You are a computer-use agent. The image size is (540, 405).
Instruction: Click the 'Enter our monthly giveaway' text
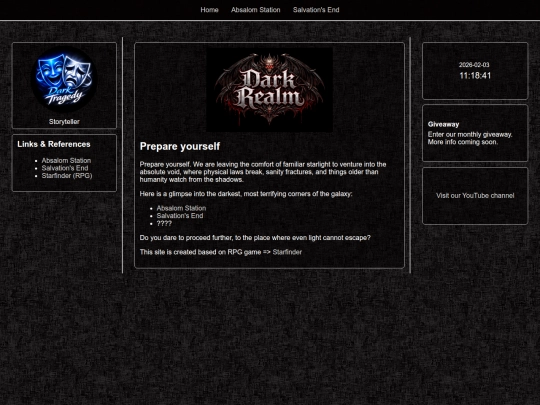pyautogui.click(x=470, y=135)
